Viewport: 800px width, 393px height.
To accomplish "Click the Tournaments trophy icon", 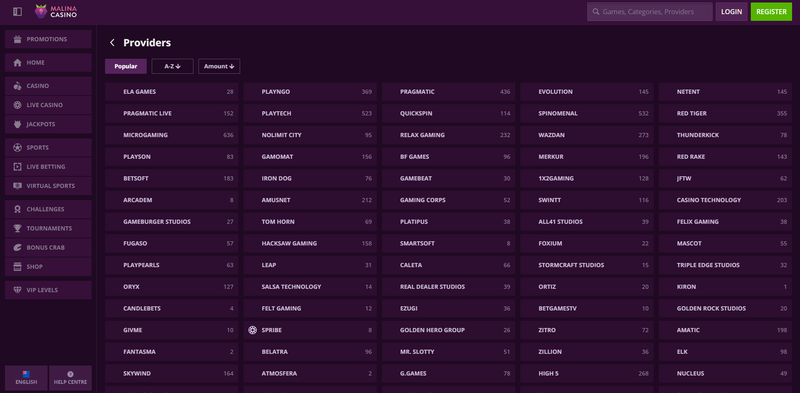I will (x=17, y=229).
